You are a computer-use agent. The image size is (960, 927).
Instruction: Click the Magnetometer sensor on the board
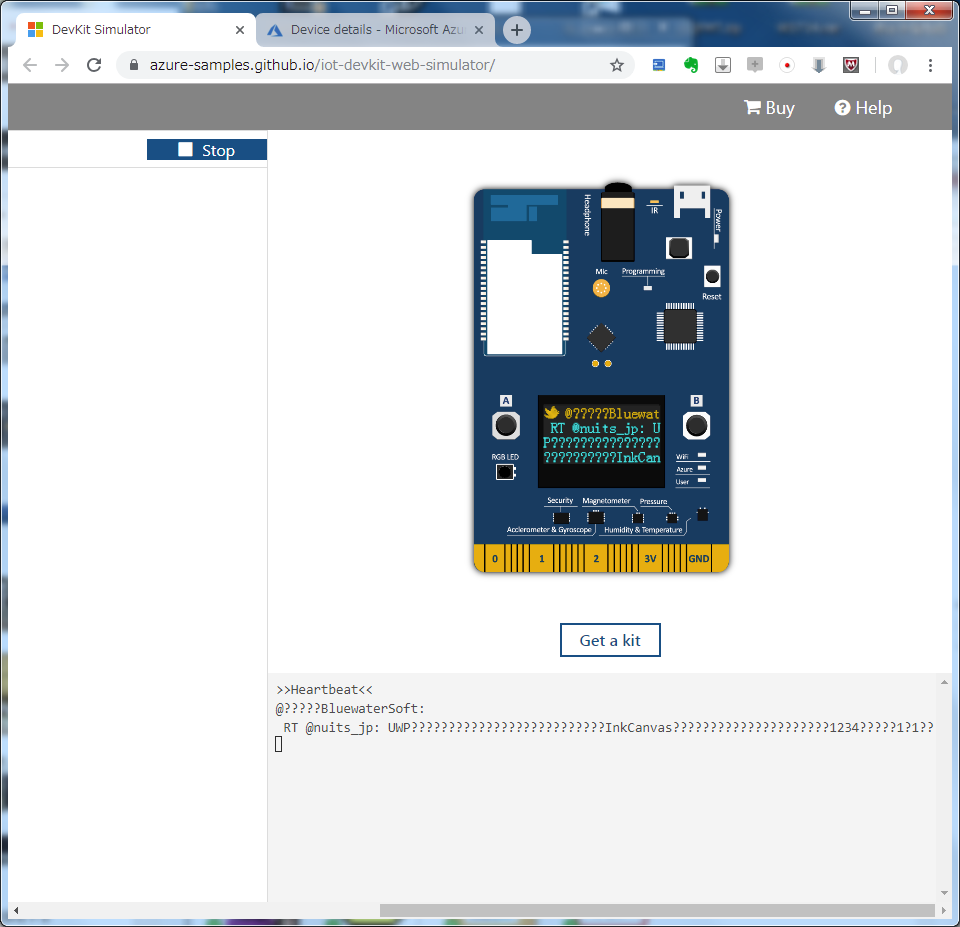(636, 516)
